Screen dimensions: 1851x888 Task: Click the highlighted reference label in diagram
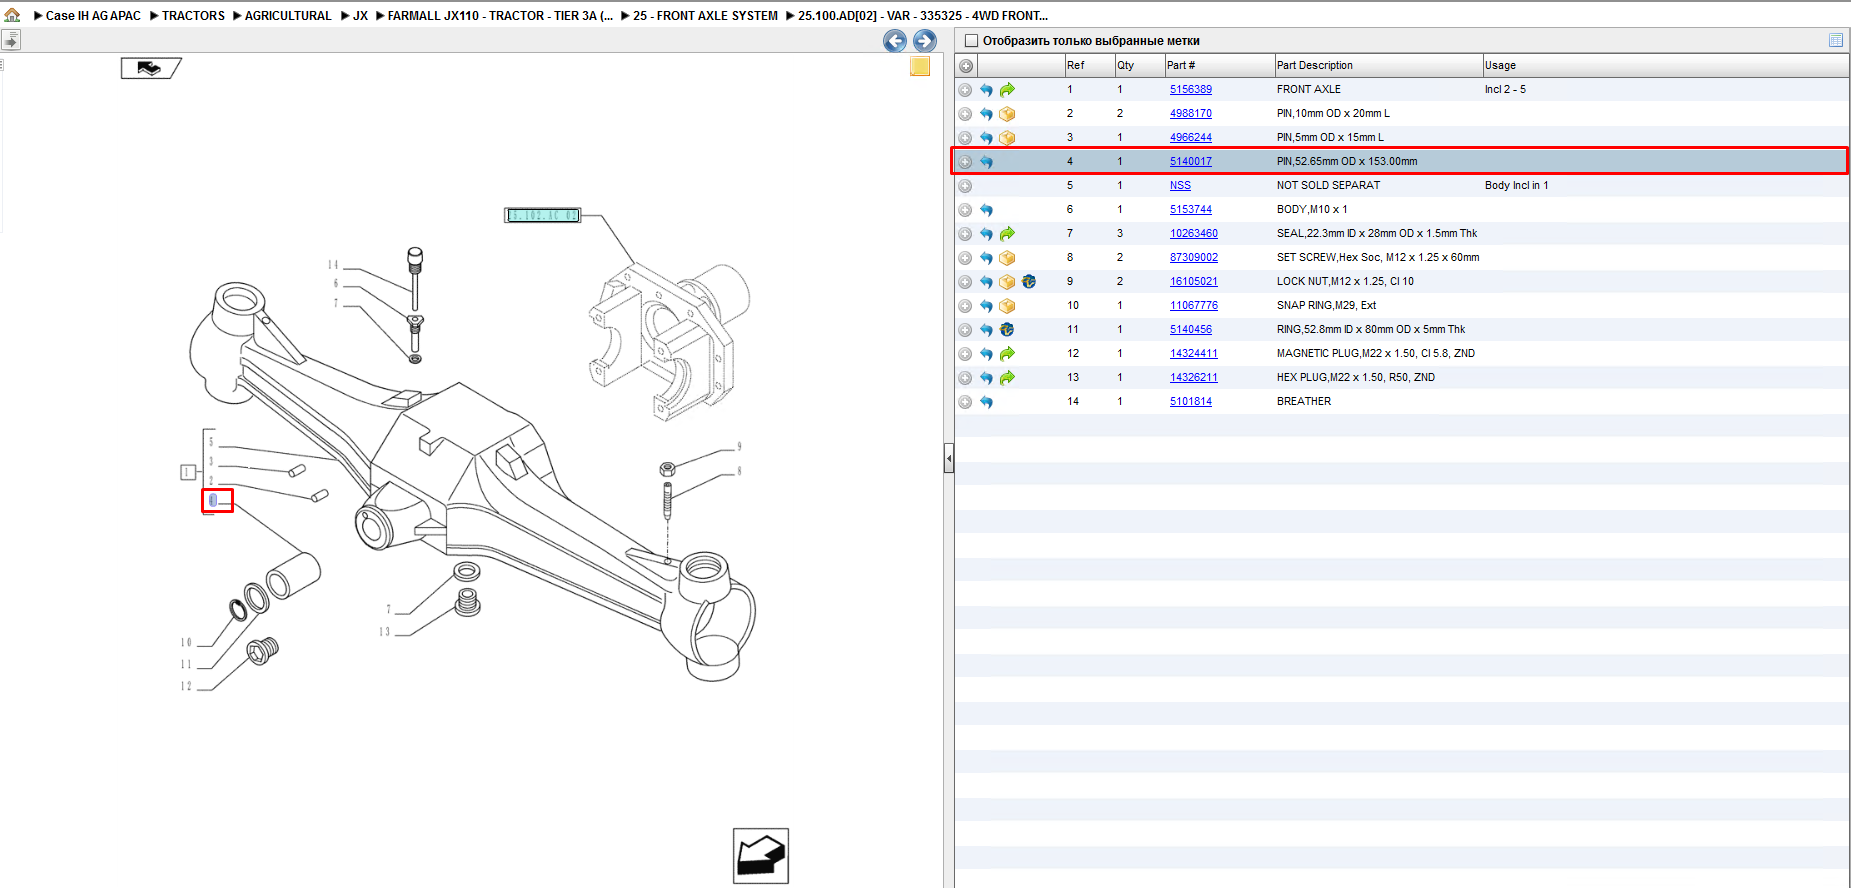(x=217, y=500)
